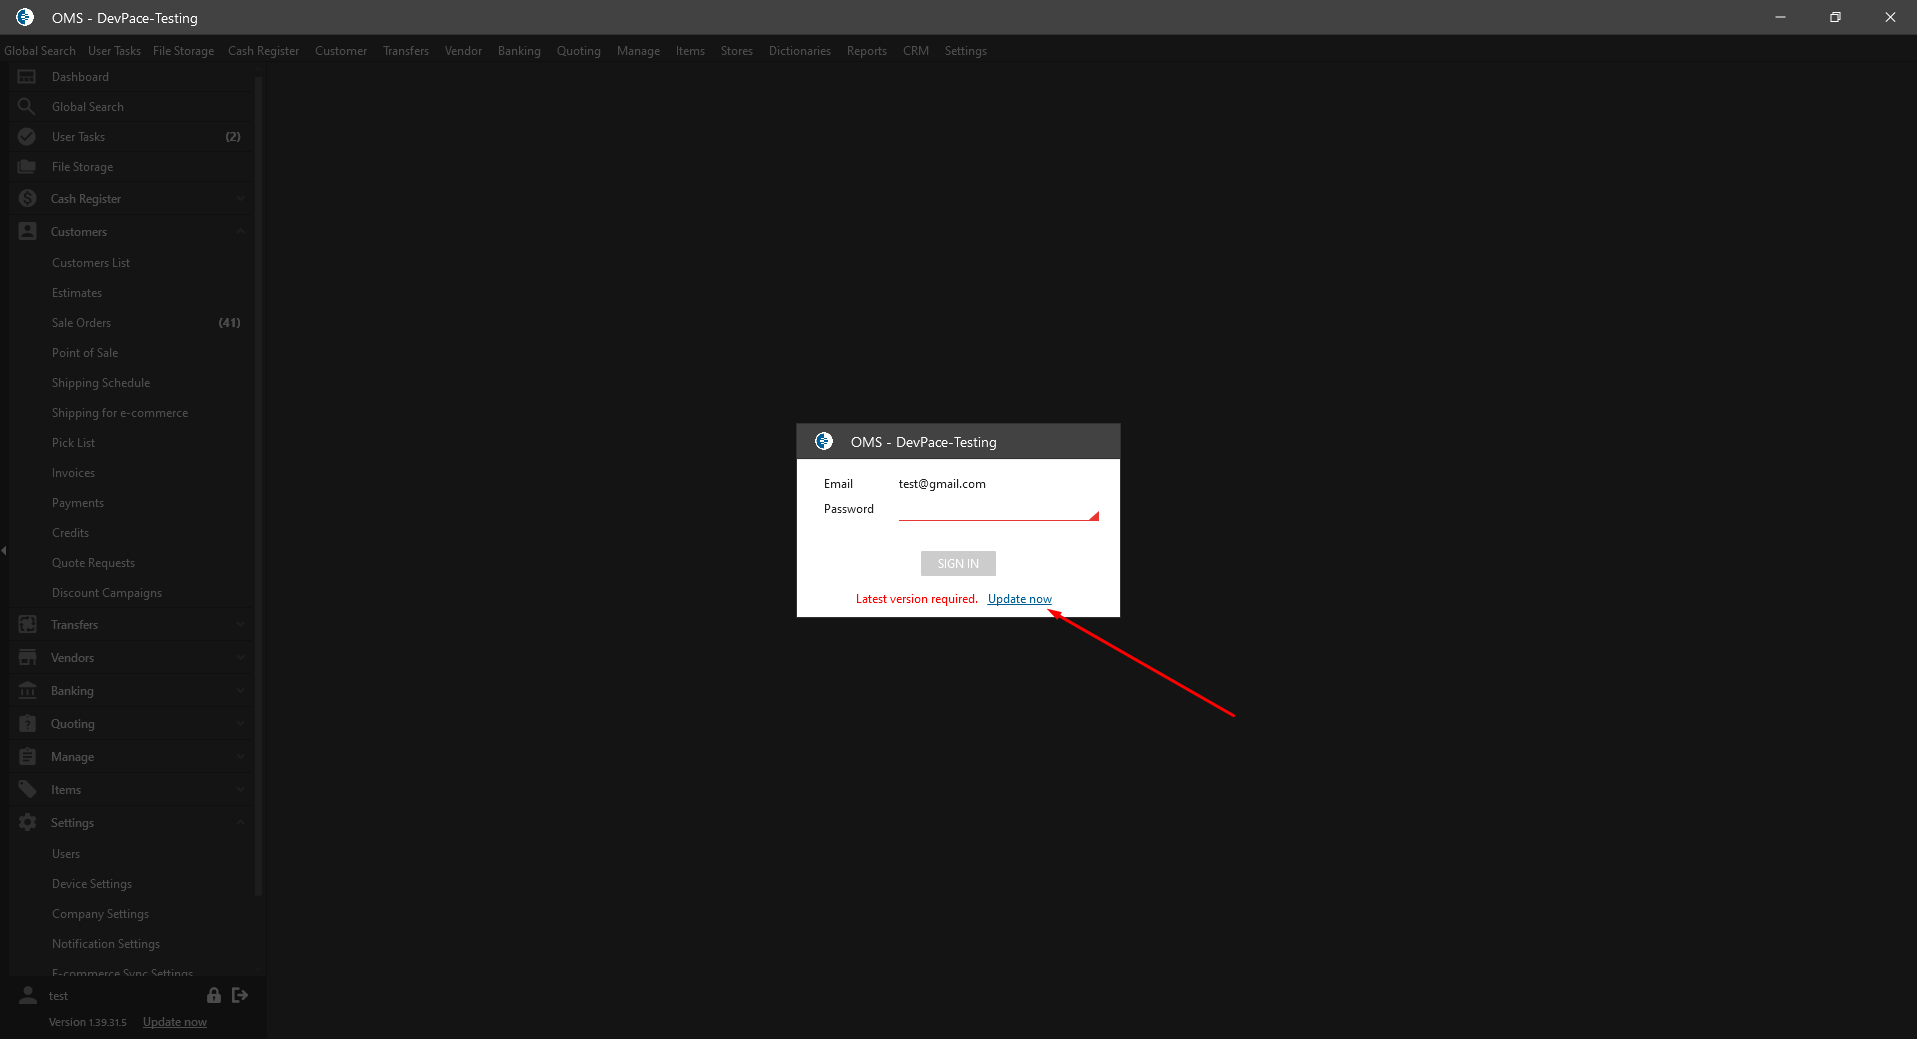Image resolution: width=1917 pixels, height=1039 pixels.
Task: Click Update now link in the login dialog
Action: click(1020, 599)
